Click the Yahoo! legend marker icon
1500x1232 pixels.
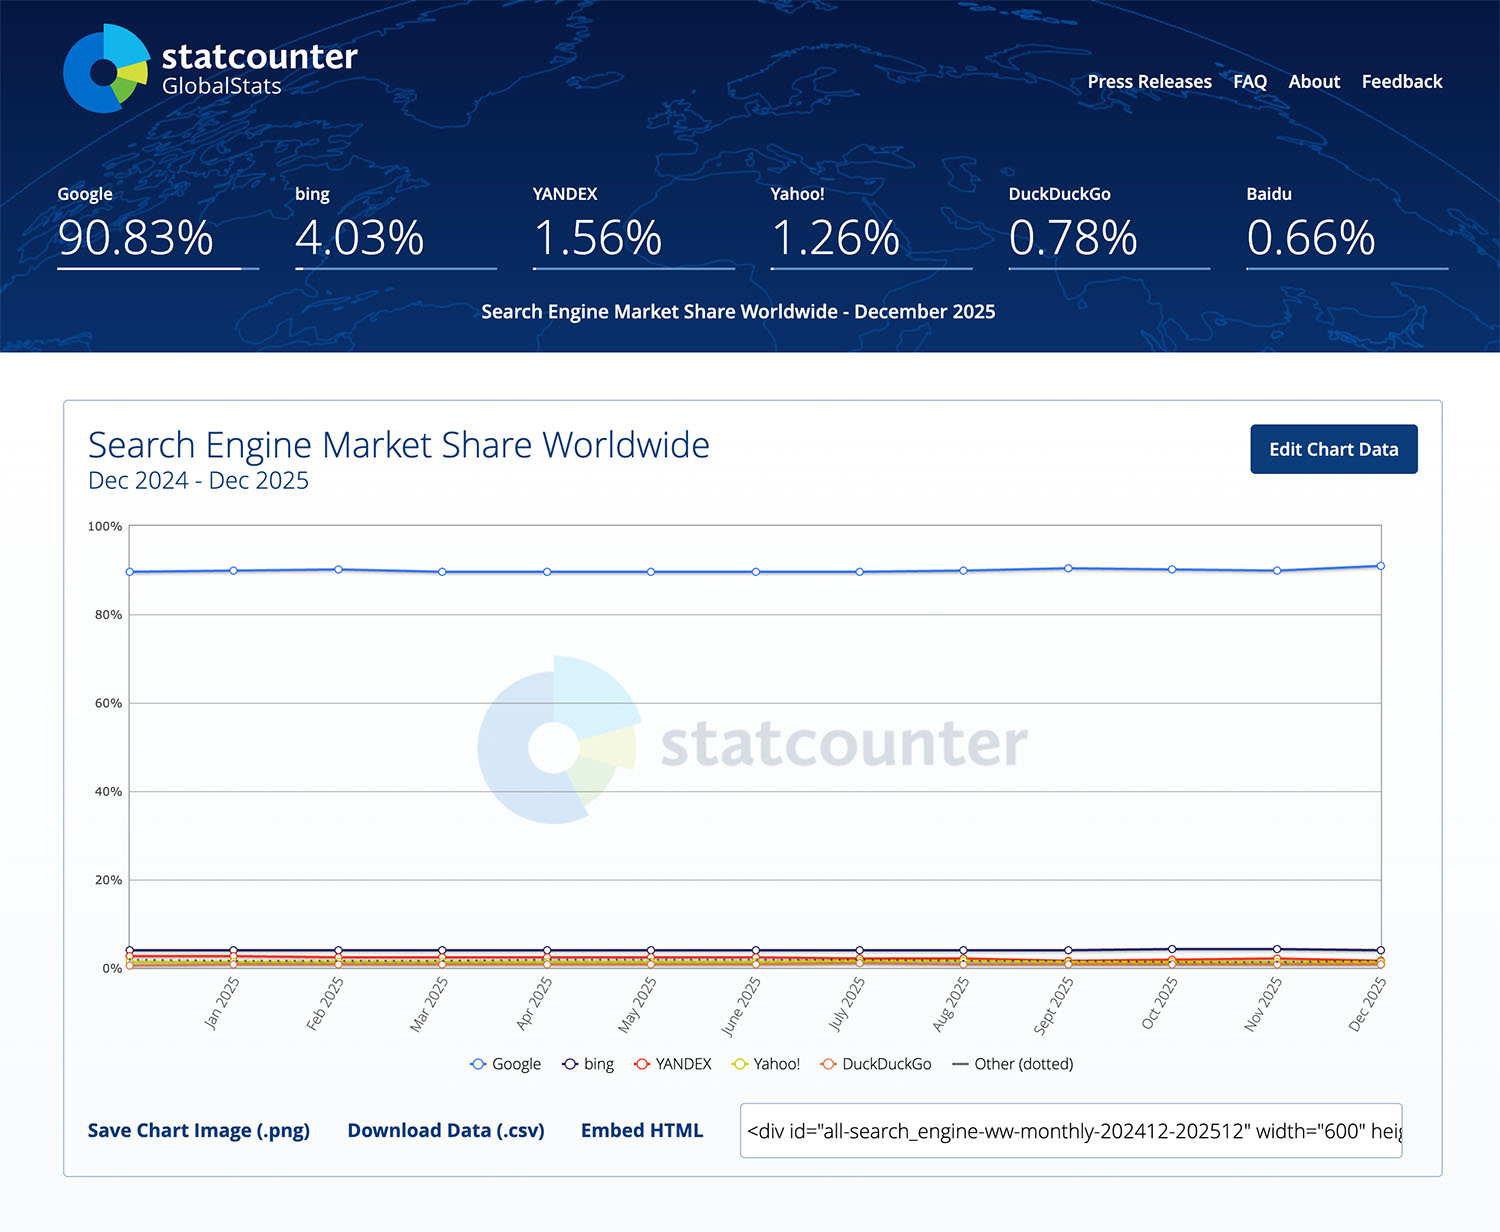point(740,1063)
